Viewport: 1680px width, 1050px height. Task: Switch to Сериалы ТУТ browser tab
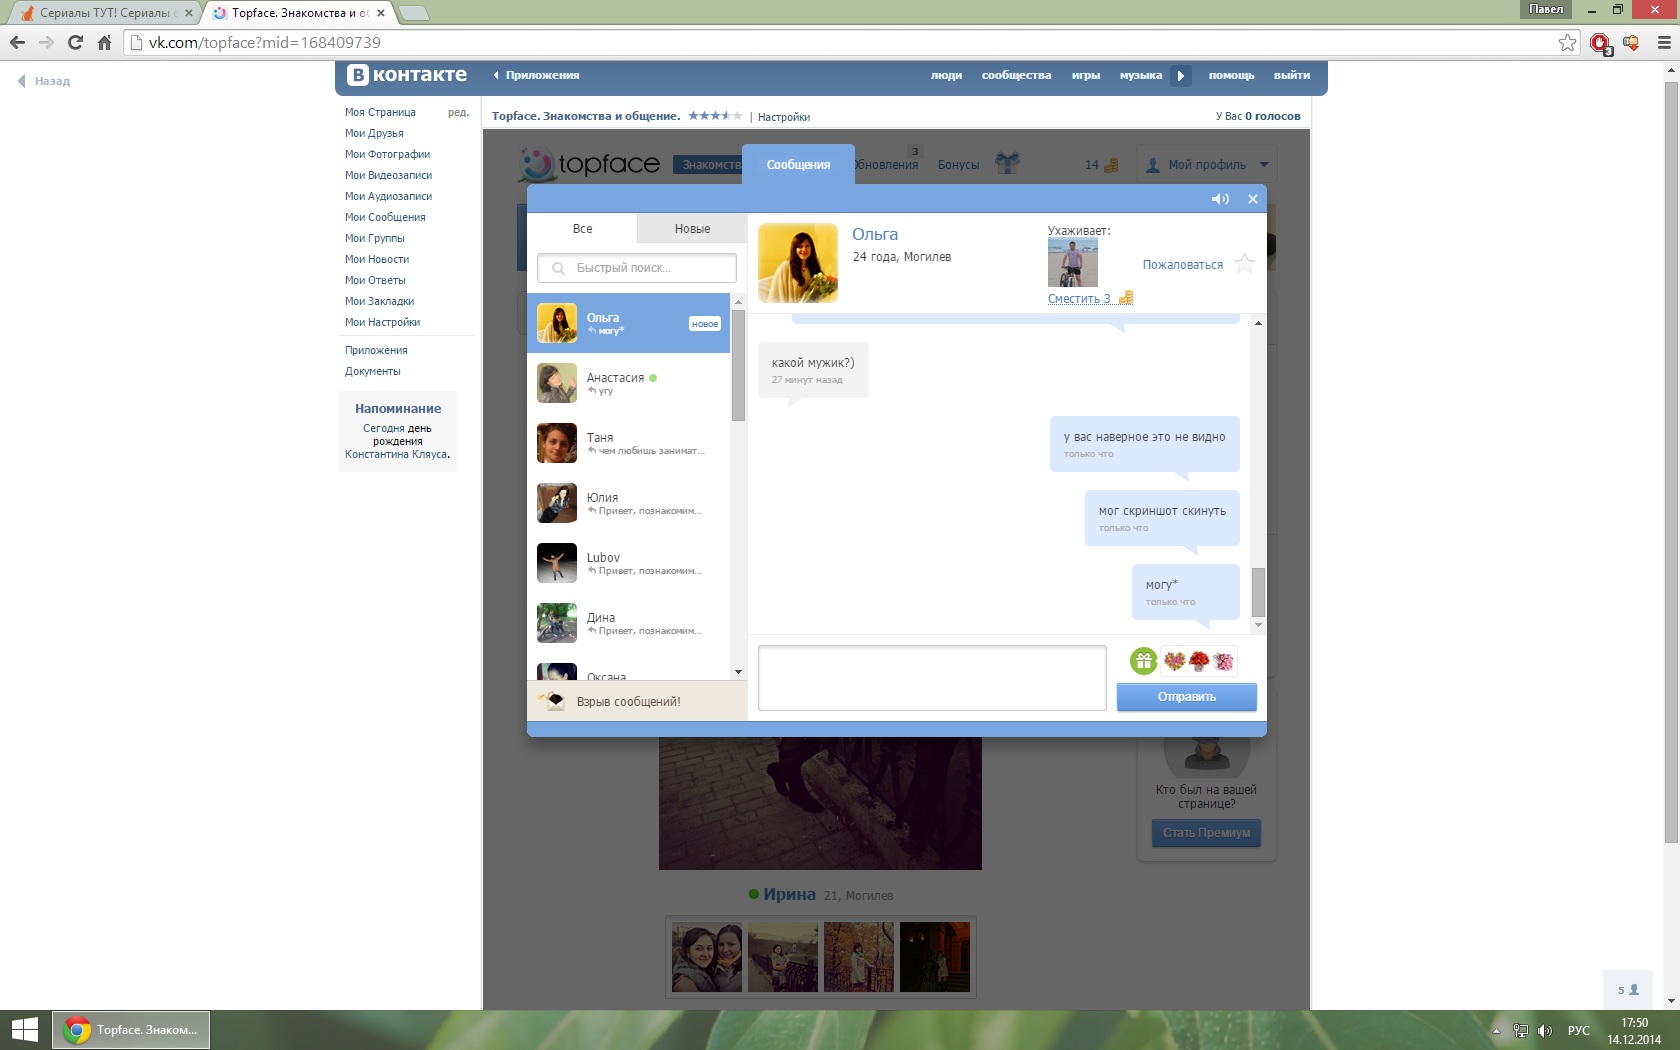pos(104,13)
